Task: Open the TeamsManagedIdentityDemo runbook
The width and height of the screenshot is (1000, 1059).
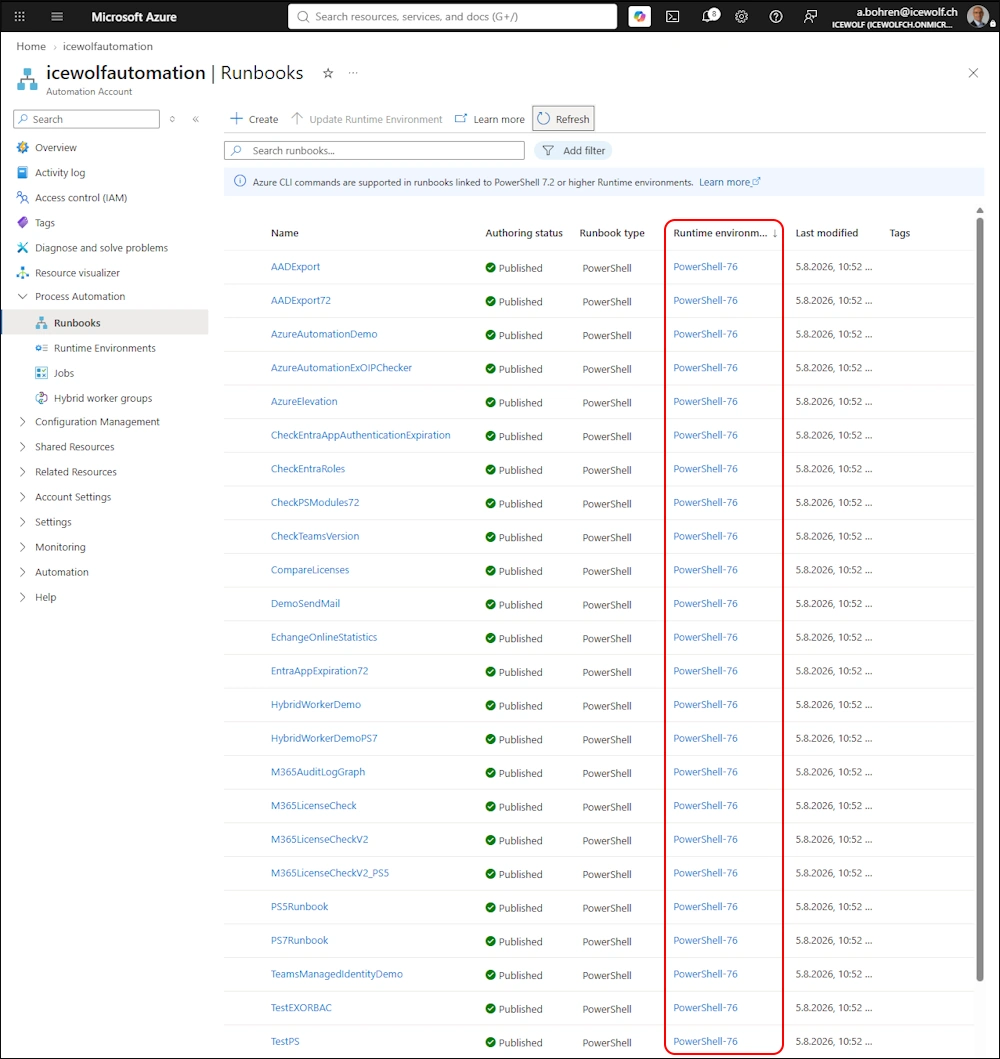Action: tap(336, 974)
